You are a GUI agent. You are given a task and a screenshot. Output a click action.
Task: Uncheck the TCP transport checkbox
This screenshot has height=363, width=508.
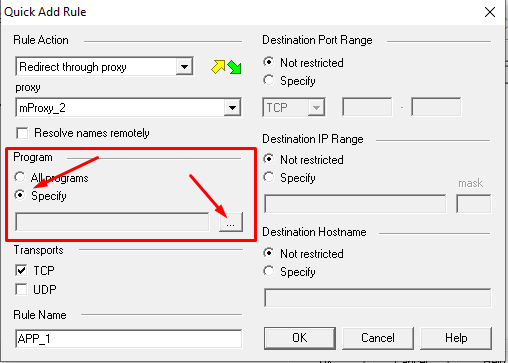(21, 270)
